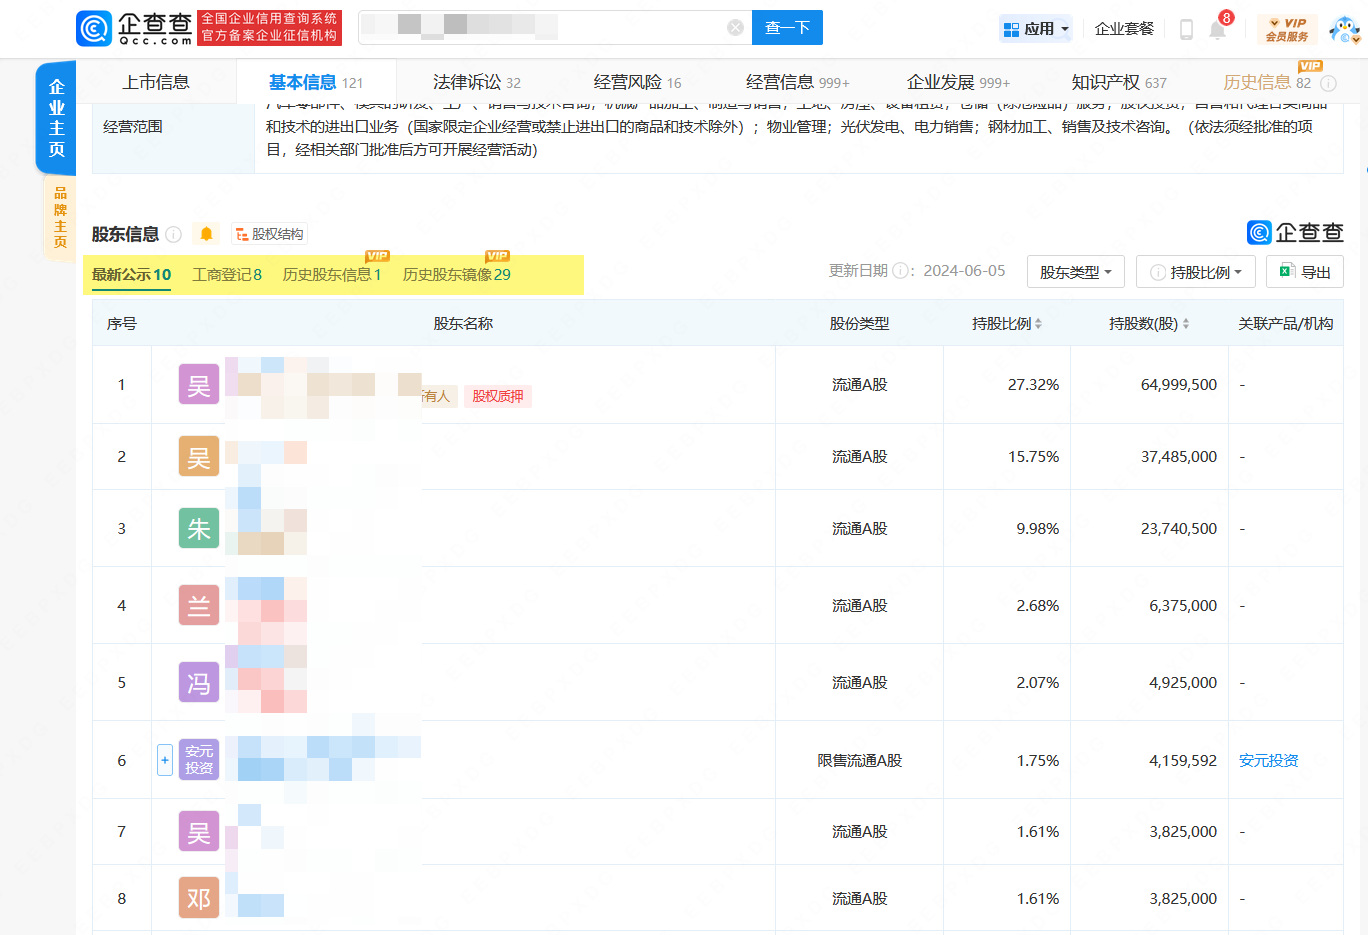Click the mobile phone icon in header
Screen dimensions: 1368x935
click(1186, 29)
